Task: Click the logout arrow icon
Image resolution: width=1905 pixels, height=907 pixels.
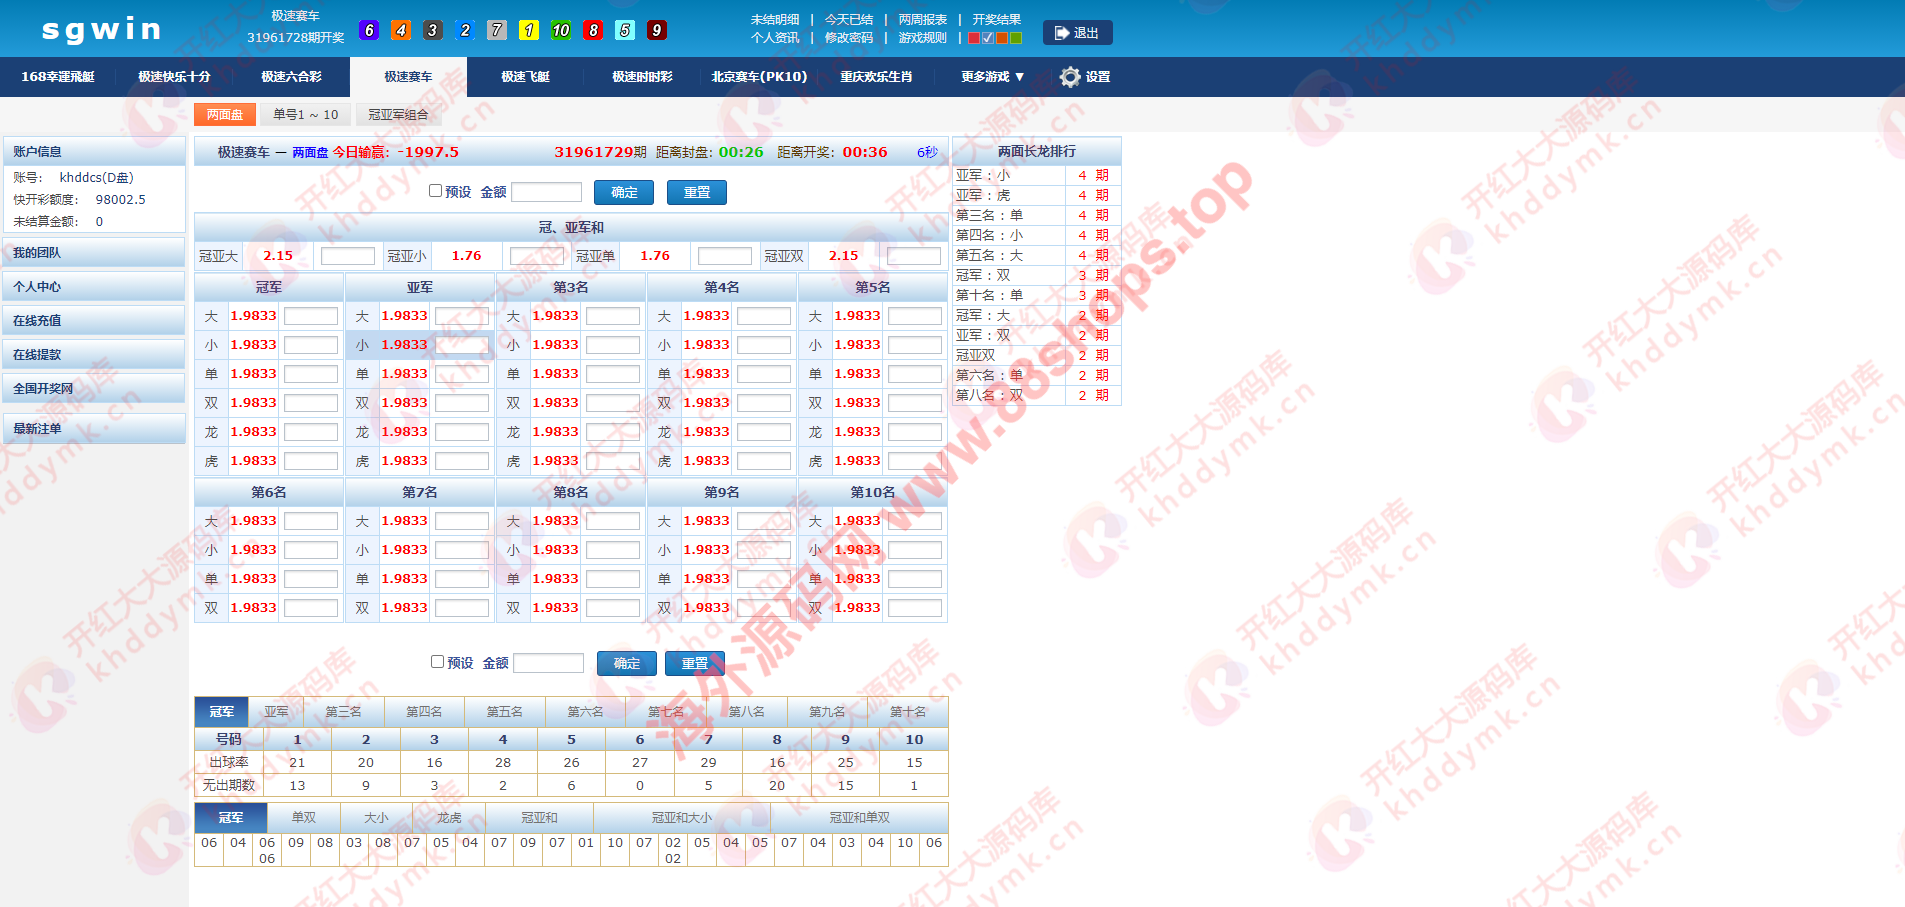Action: click(x=1061, y=33)
